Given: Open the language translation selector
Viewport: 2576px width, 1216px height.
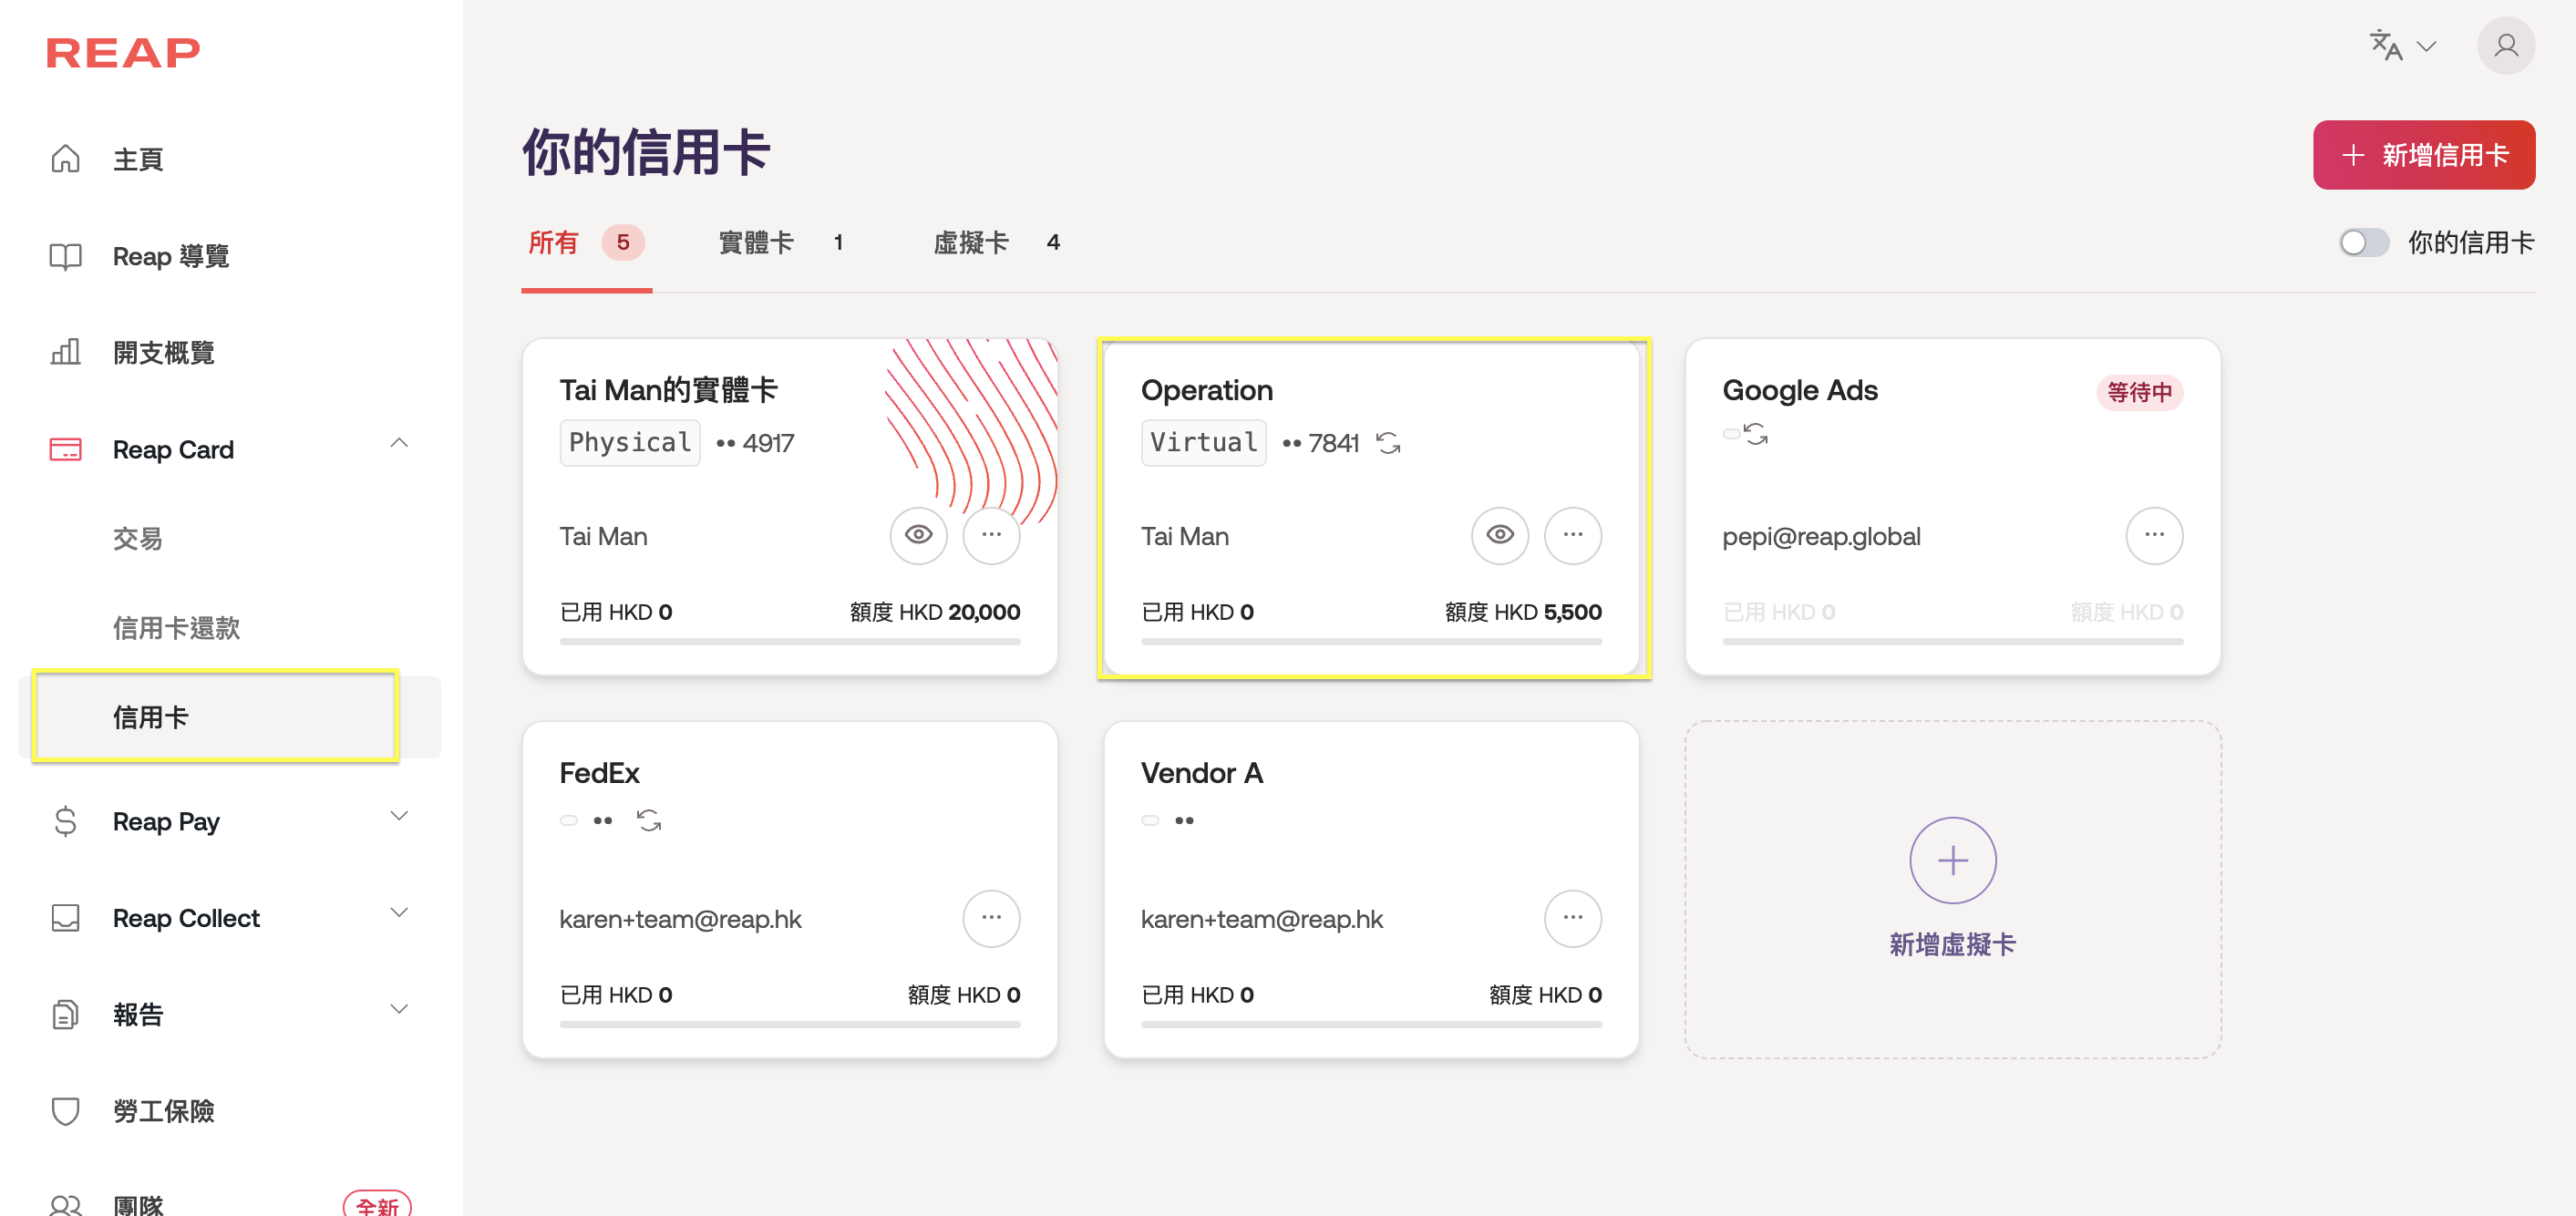Looking at the screenshot, I should pyautogui.click(x=2401, y=46).
